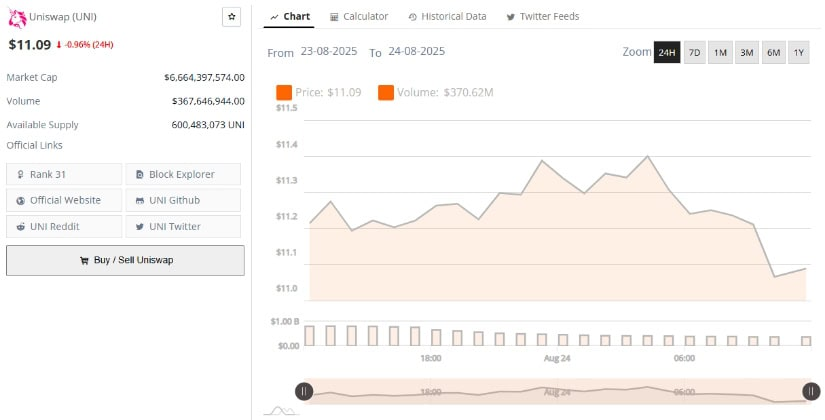
Task: Click the Buy / Sell Uniswap button
Action: tap(125, 260)
